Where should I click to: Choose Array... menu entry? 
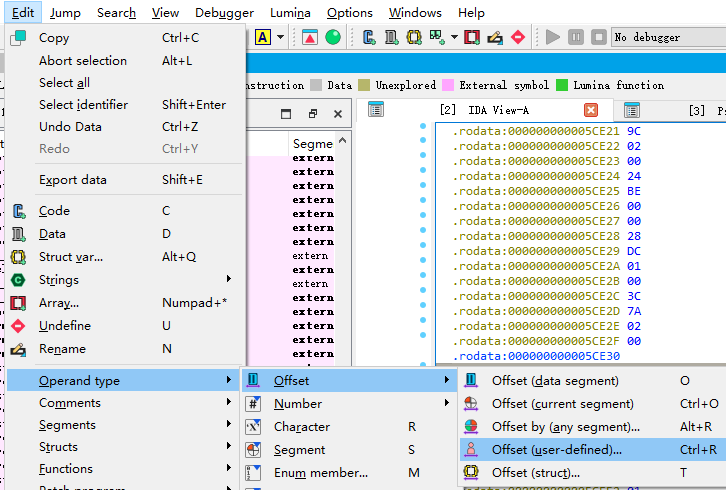pyautogui.click(x=125, y=303)
